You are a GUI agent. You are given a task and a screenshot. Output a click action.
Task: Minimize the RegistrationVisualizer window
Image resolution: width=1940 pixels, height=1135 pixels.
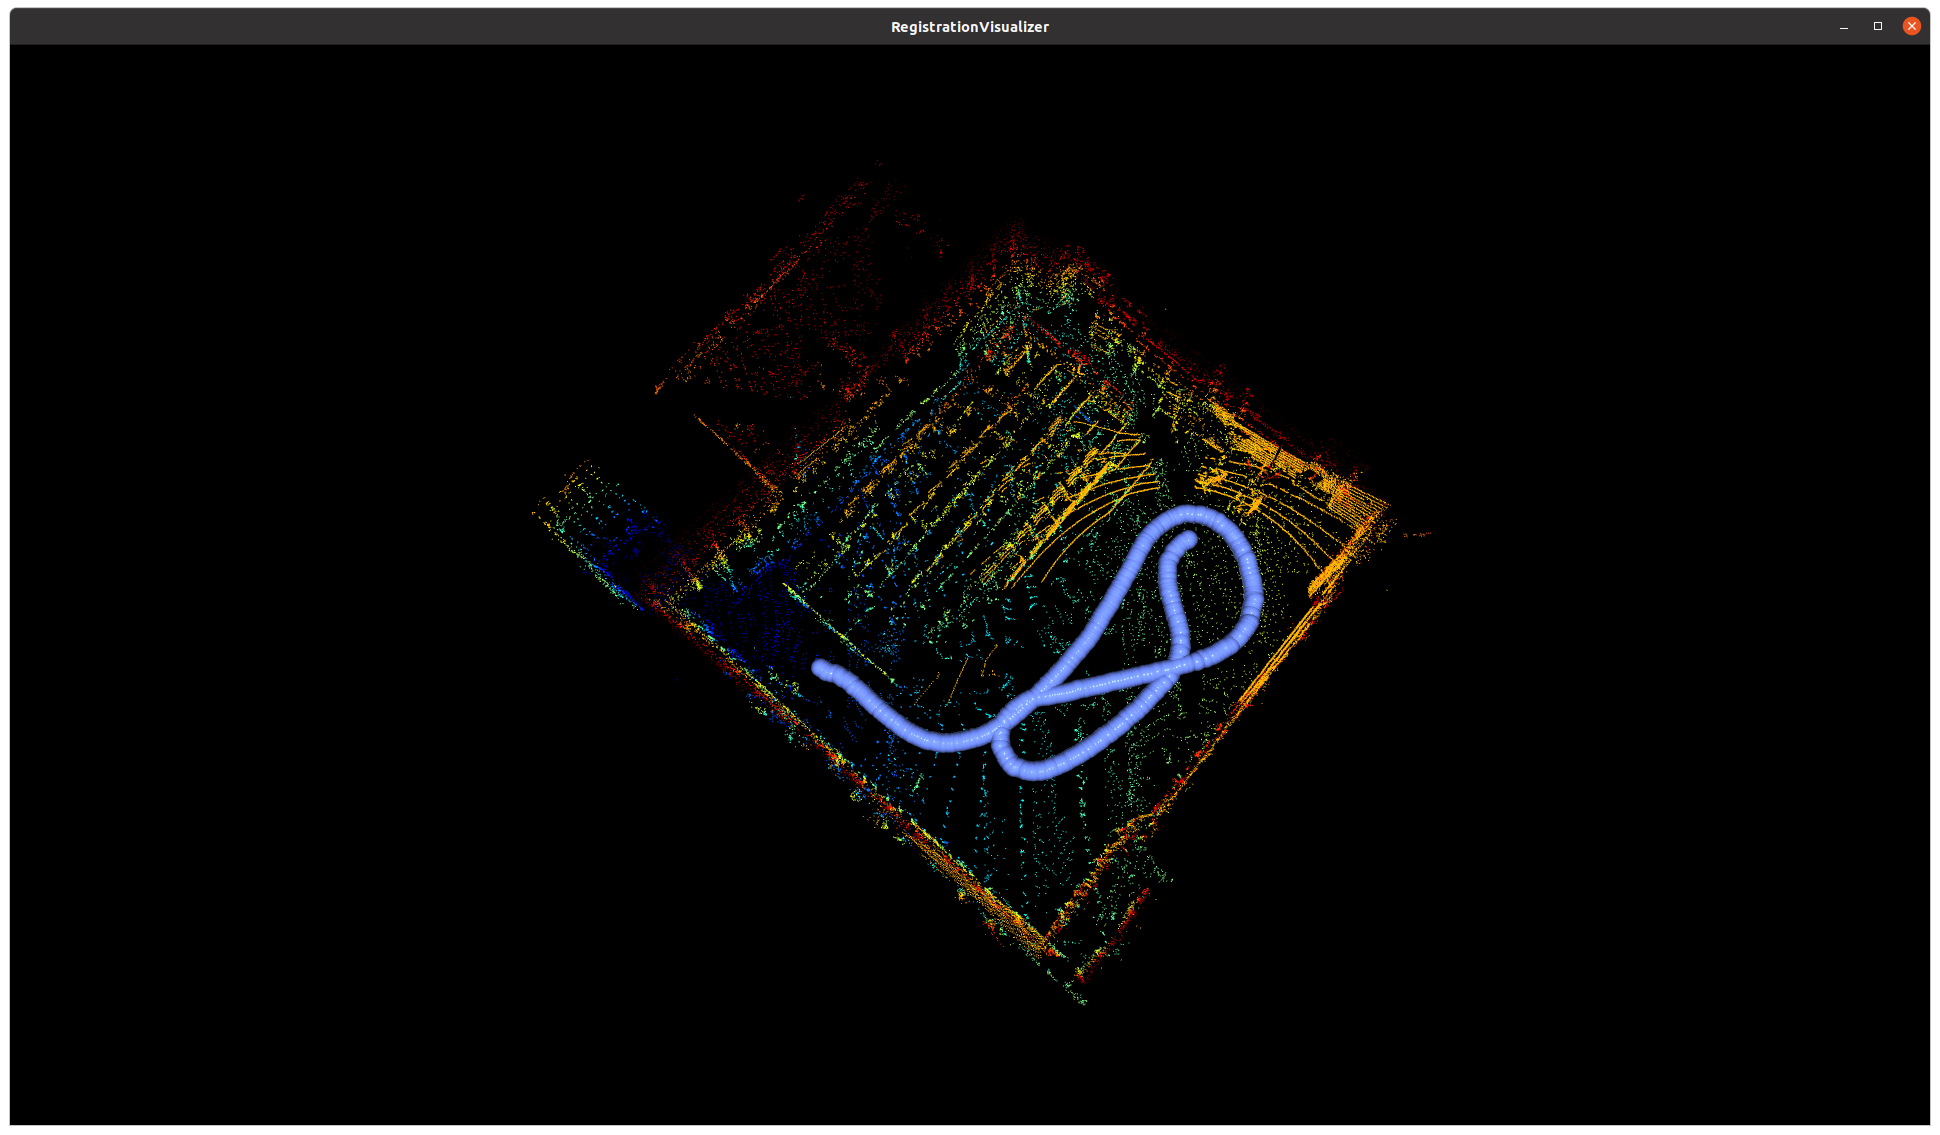coord(1843,27)
